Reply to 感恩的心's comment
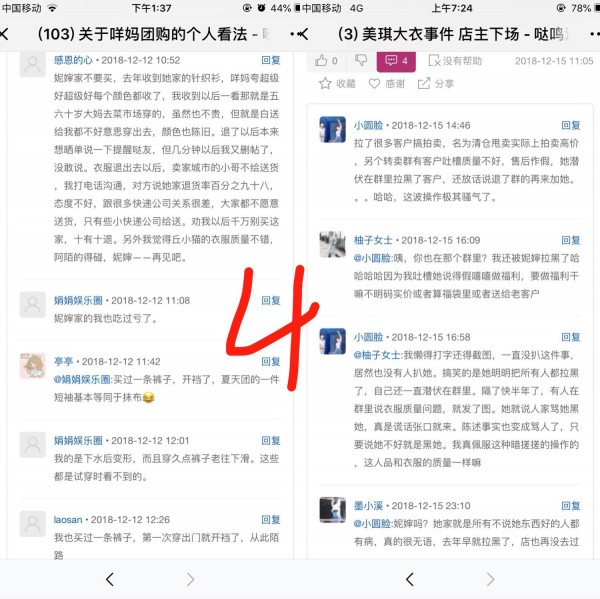 pos(271,60)
